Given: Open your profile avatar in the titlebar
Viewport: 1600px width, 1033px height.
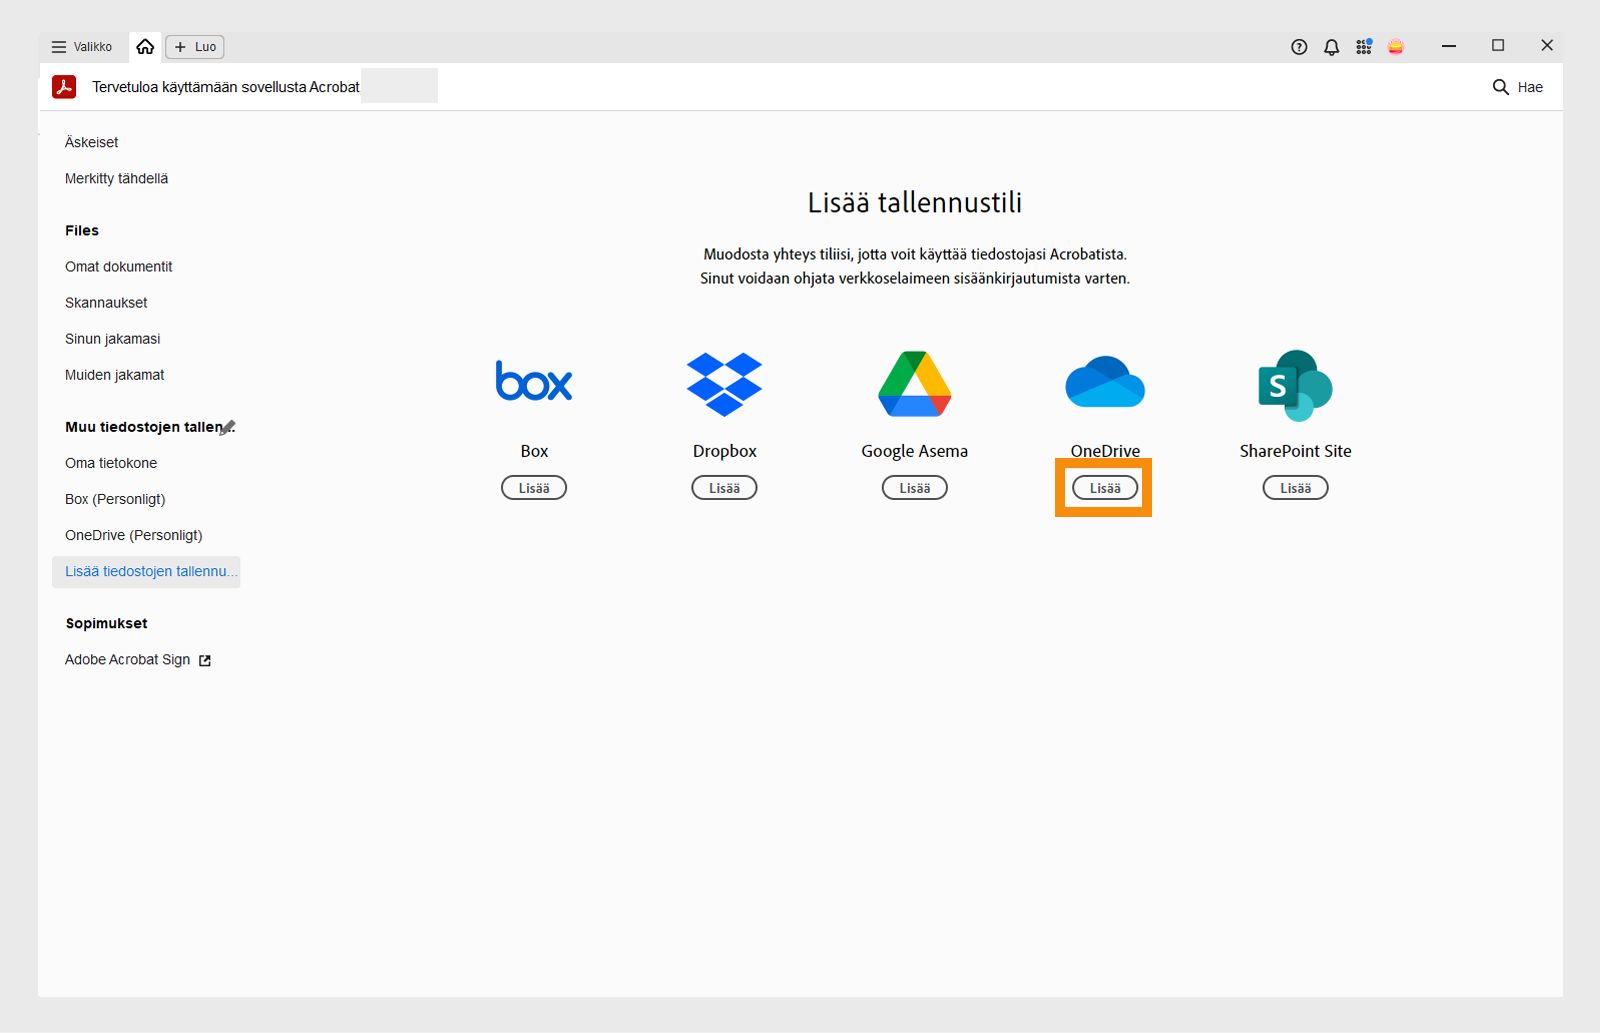Looking at the screenshot, I should click(1396, 46).
